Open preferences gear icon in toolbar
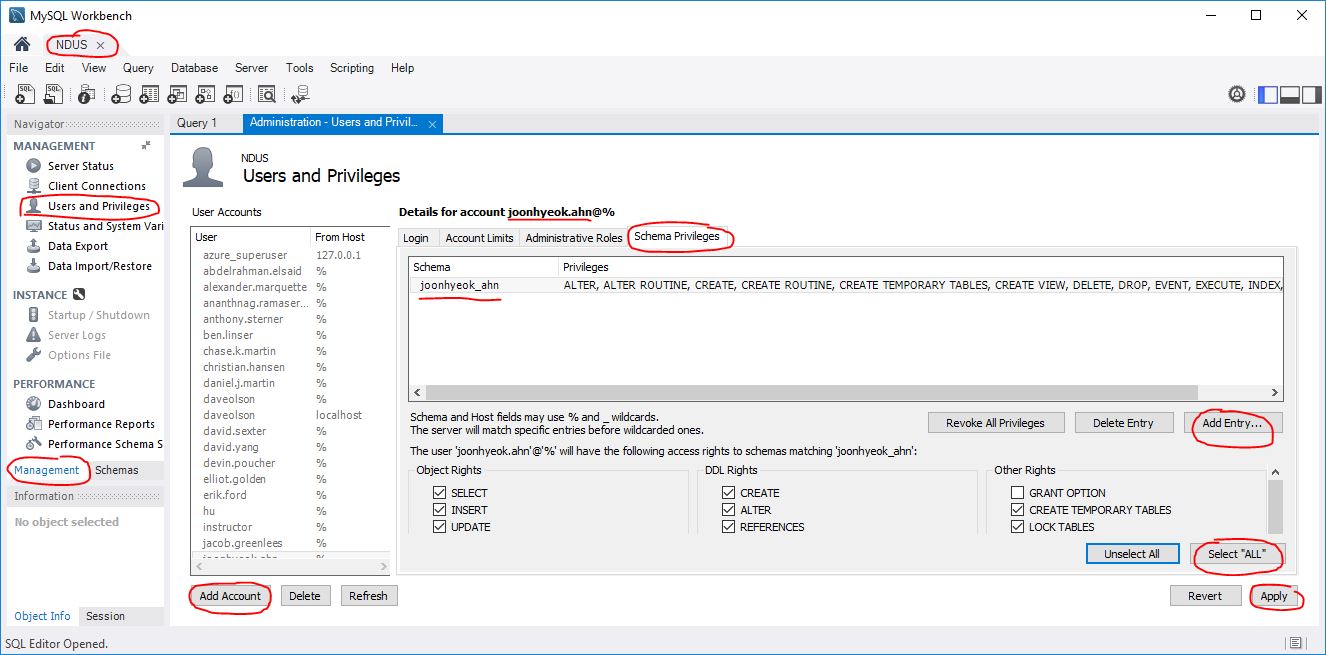The height and width of the screenshot is (655, 1326). pyautogui.click(x=1237, y=95)
